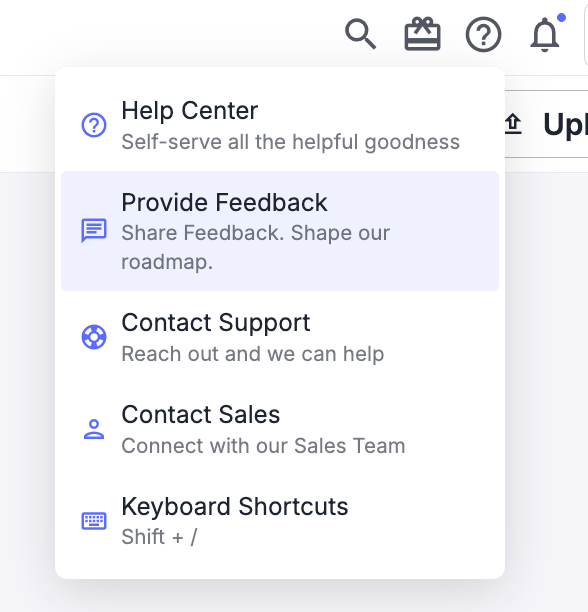Screen dimensions: 588x612
Task: Click the upload arrow icon
Action: [513, 124]
